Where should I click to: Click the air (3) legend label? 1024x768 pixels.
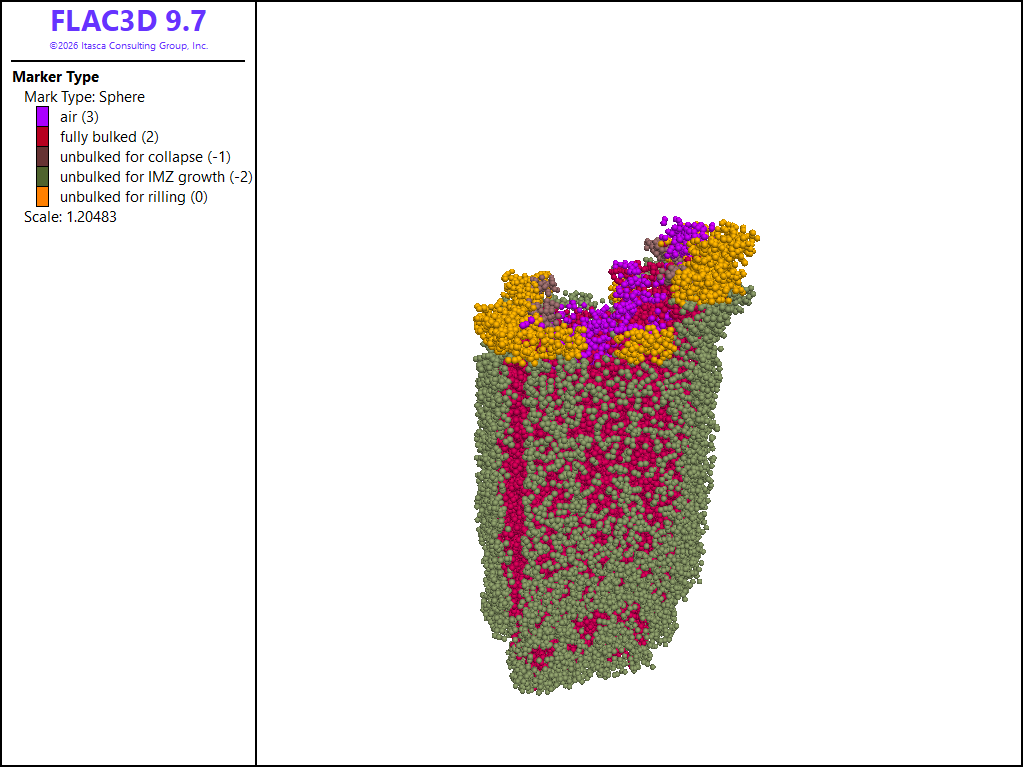pyautogui.click(x=79, y=117)
